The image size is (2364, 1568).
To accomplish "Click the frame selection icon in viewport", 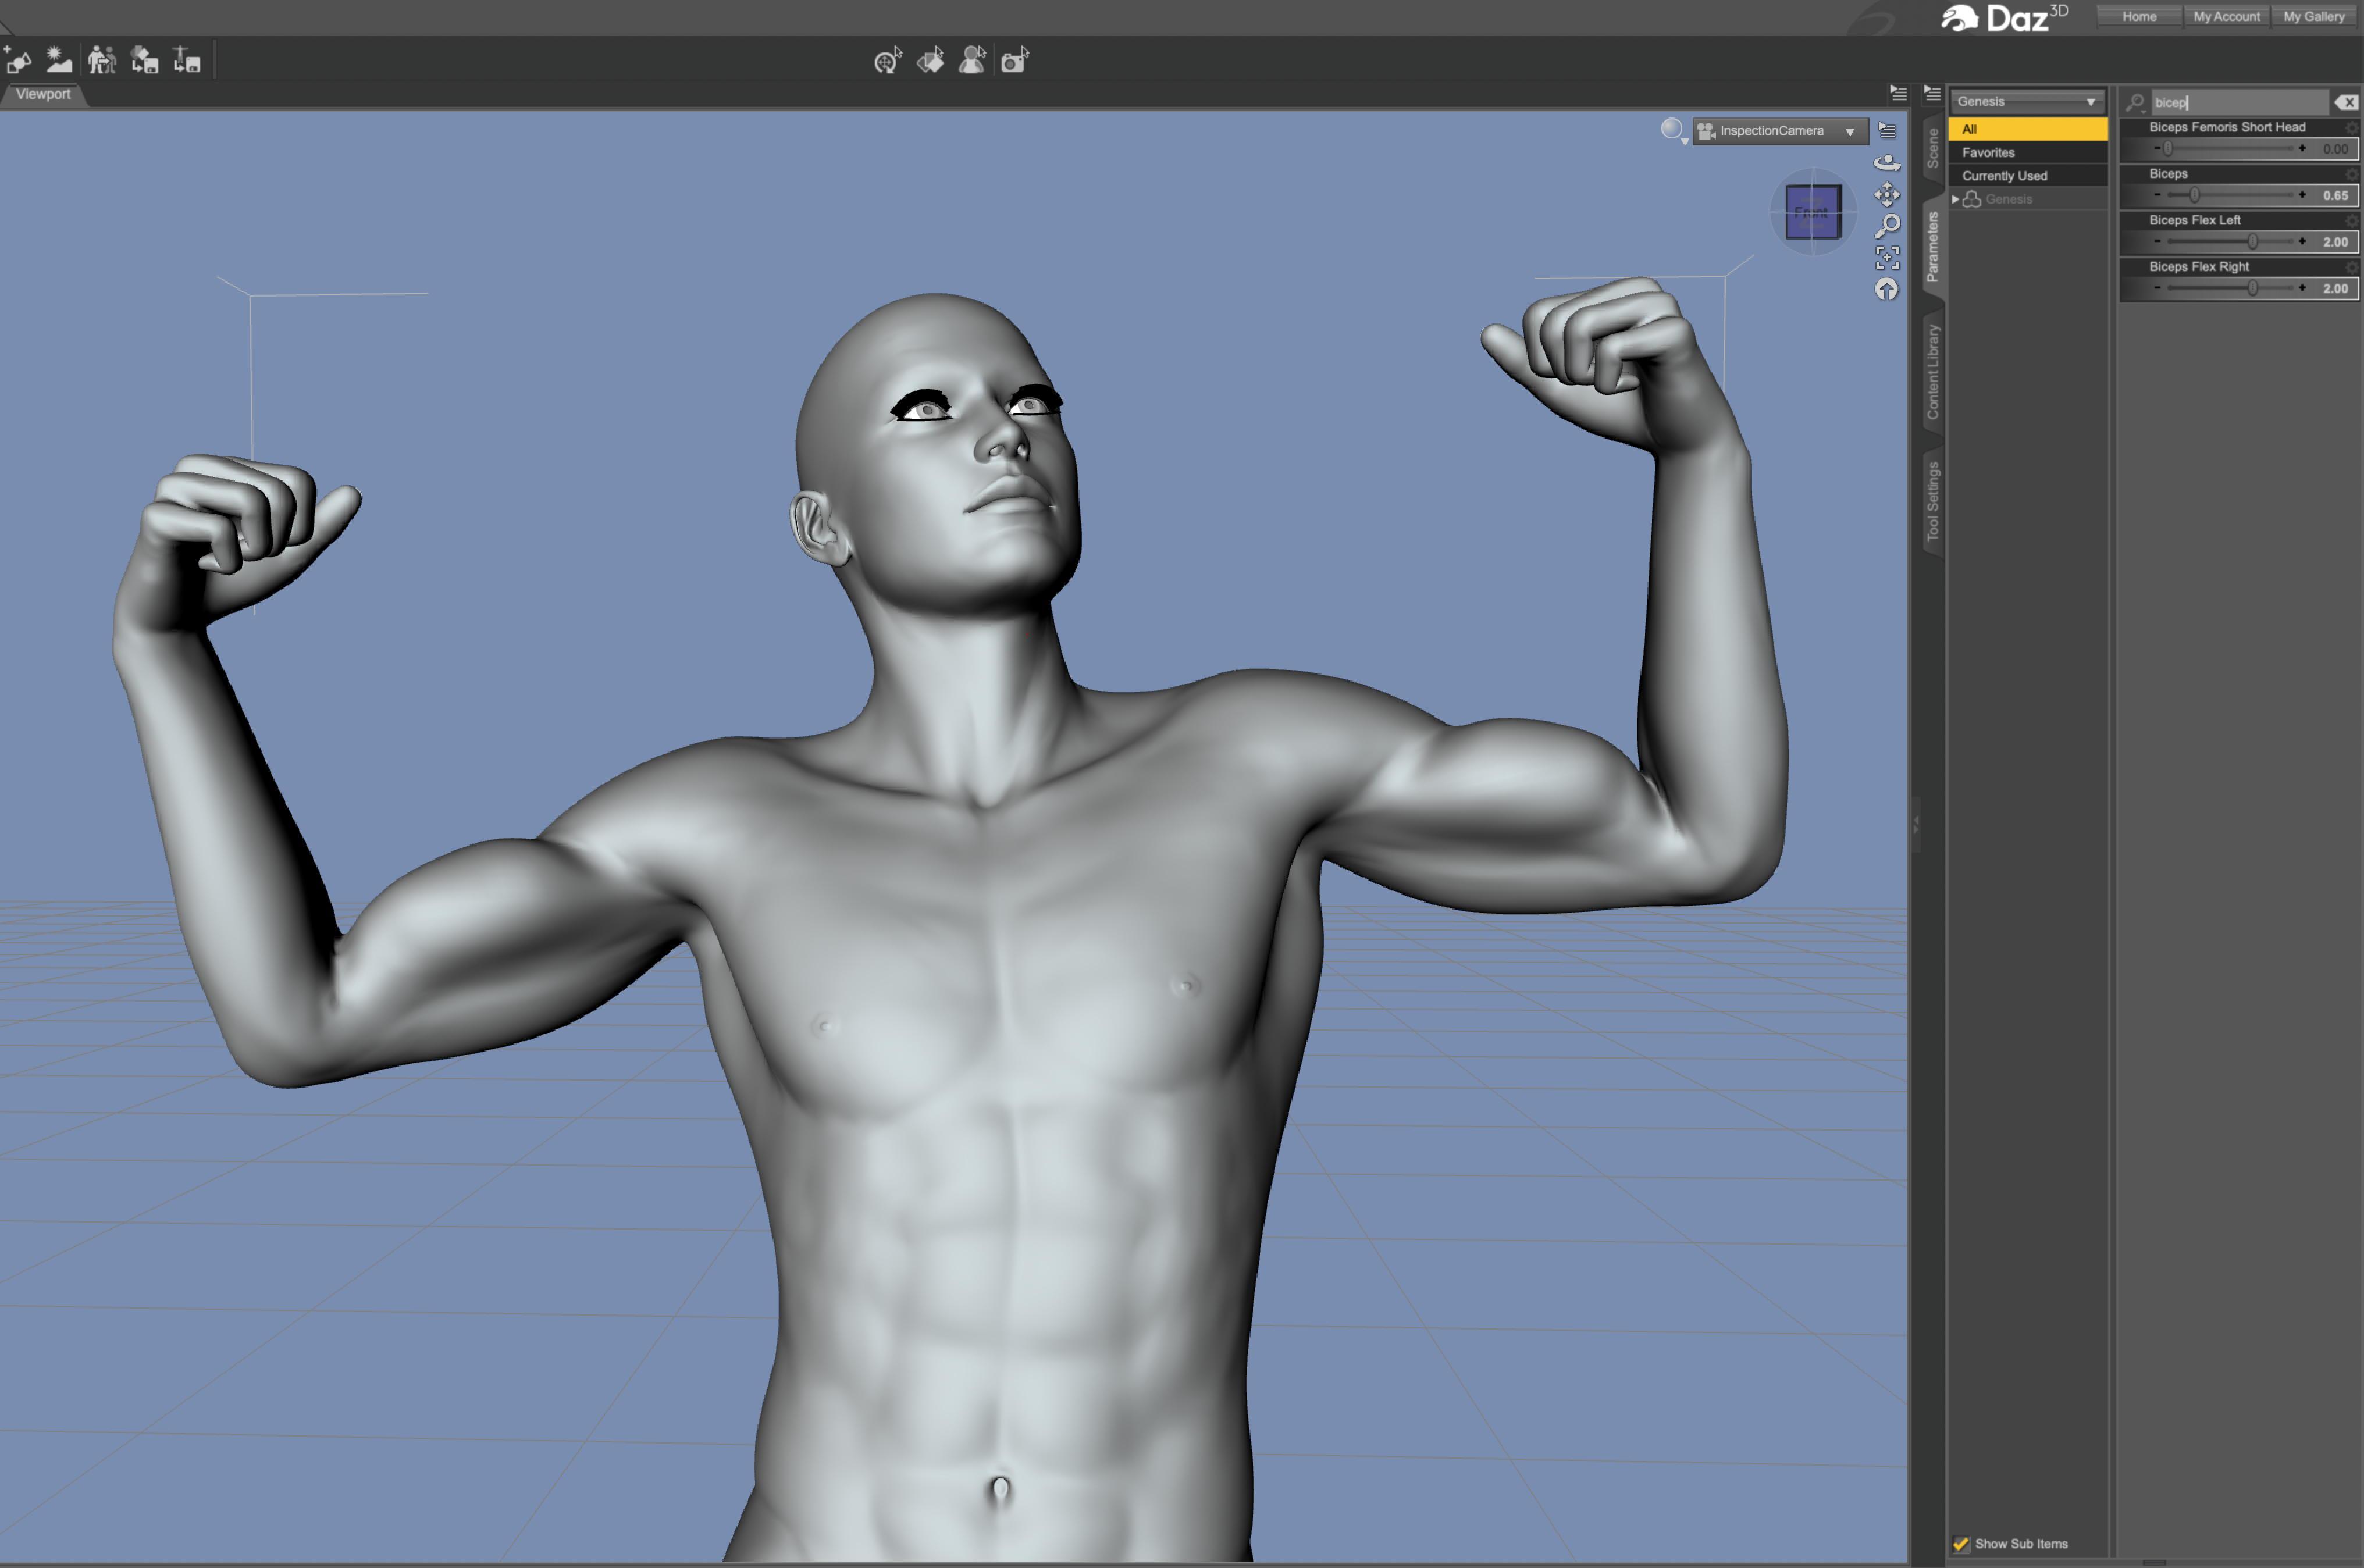I will (x=1886, y=258).
